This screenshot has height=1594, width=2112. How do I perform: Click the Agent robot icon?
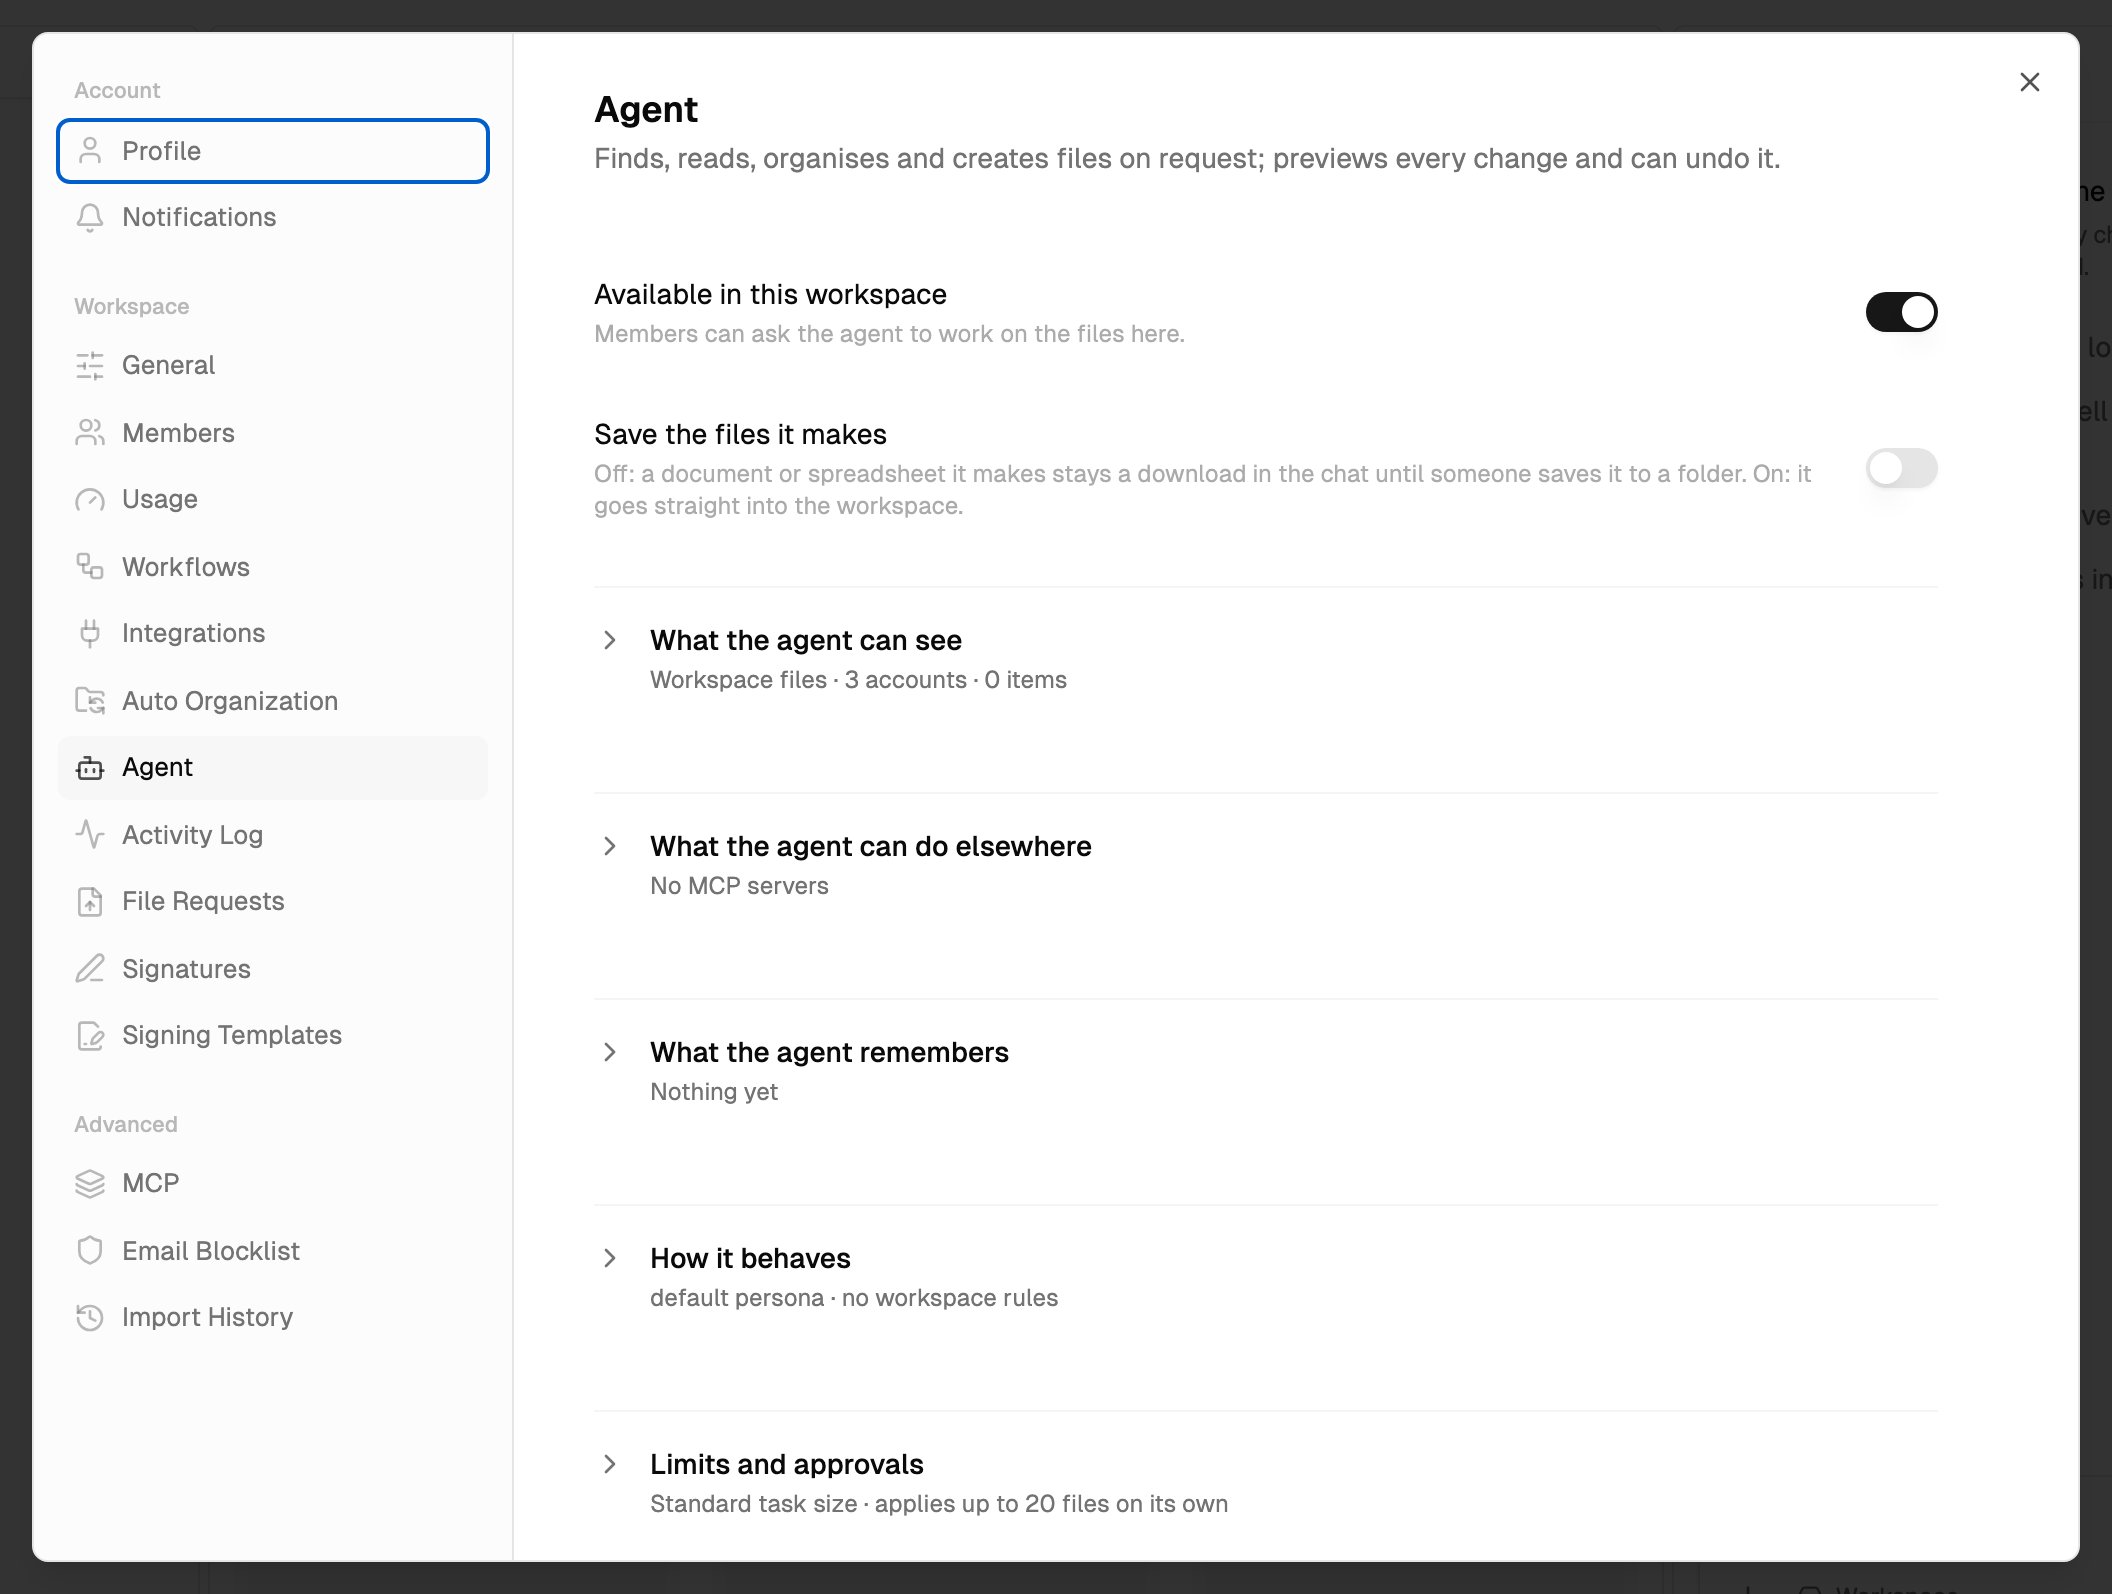90,767
